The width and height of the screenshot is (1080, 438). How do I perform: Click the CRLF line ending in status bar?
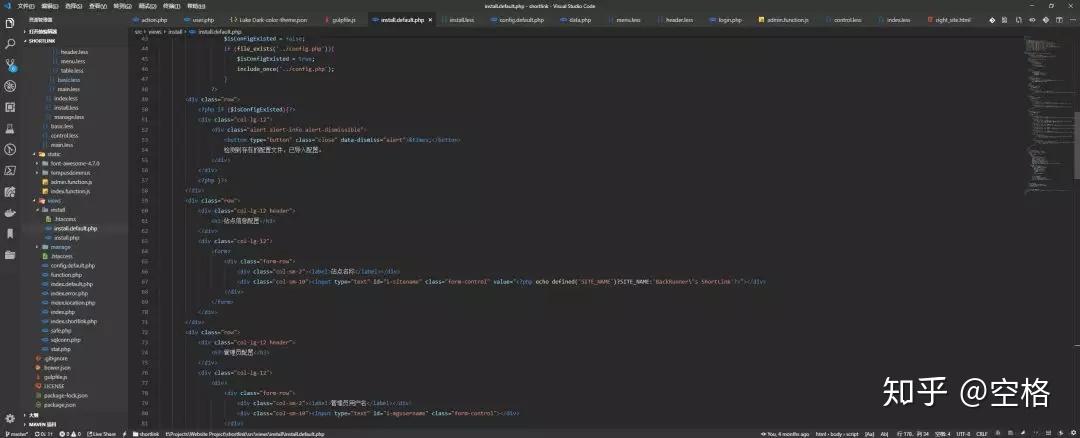pos(981,434)
